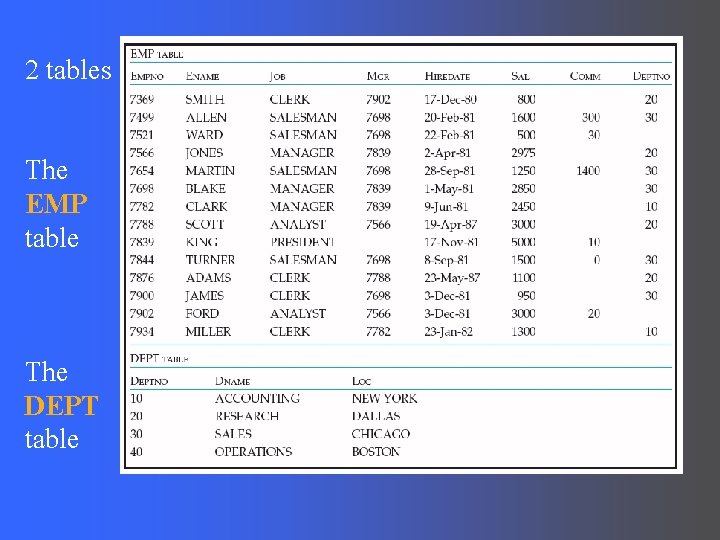Click salary value 800
Viewport: 720px width, 540px height.
click(526, 100)
